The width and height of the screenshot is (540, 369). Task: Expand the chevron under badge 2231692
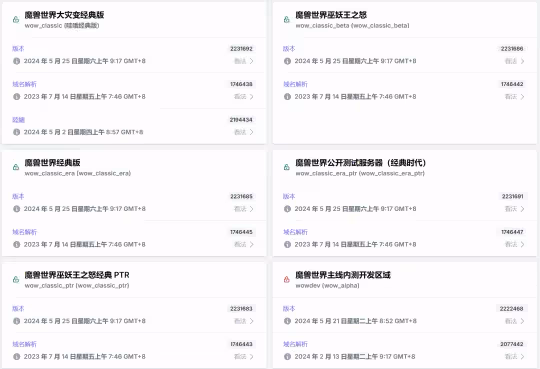(x=252, y=61)
